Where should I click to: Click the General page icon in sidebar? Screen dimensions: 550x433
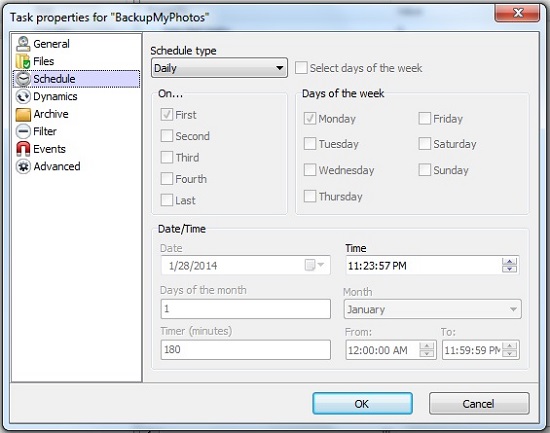[x=23, y=44]
